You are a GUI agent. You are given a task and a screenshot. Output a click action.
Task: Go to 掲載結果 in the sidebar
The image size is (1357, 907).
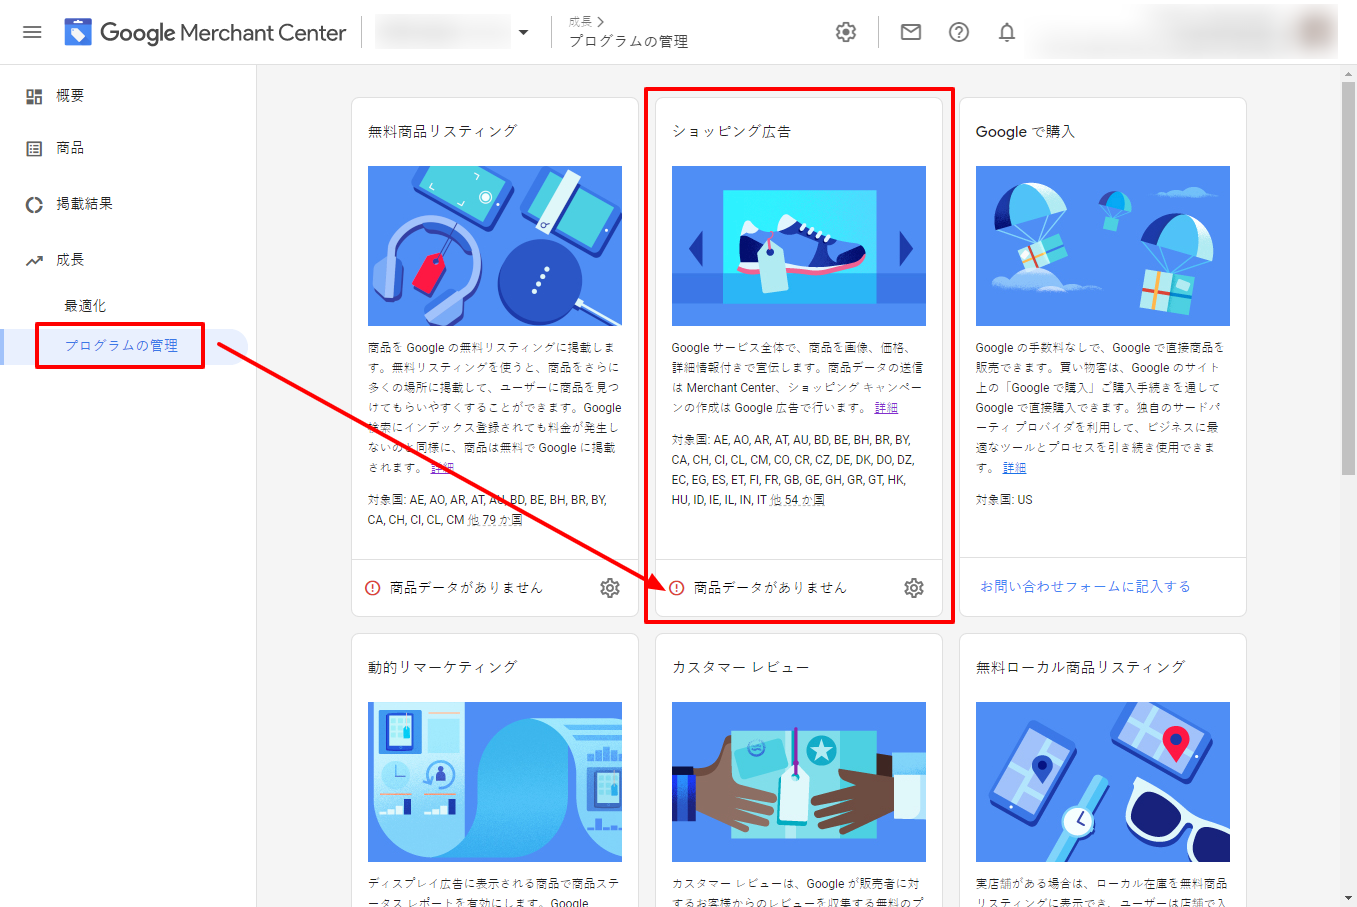(84, 204)
